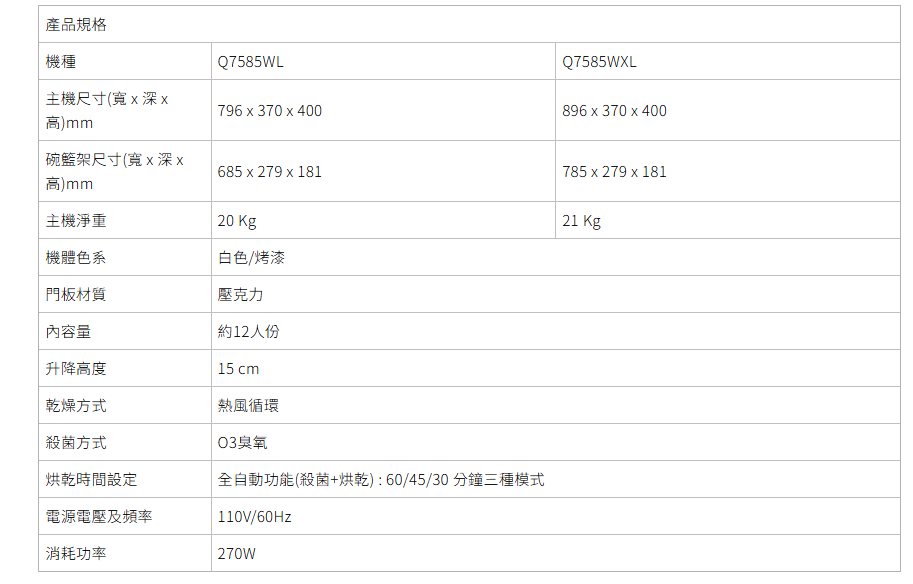
Task: Click the 796 x 370 x 400 dimension value
Action: [270, 111]
